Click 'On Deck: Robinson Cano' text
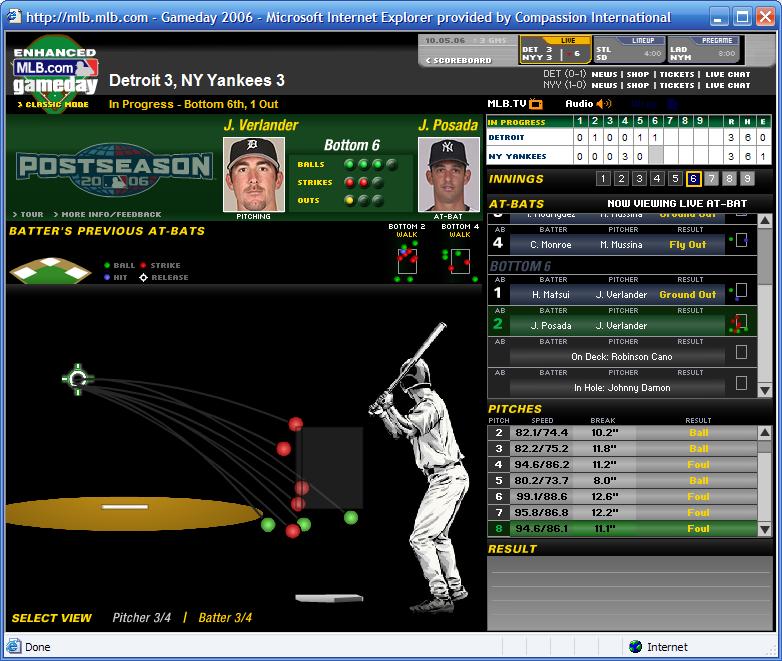This screenshot has width=782, height=661. click(622, 357)
